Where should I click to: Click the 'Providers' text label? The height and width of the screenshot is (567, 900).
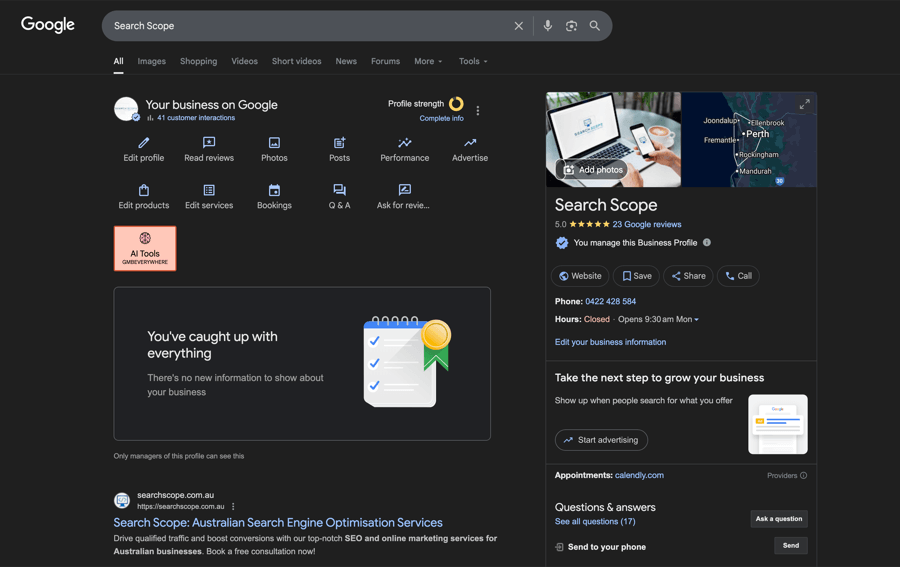pos(782,475)
